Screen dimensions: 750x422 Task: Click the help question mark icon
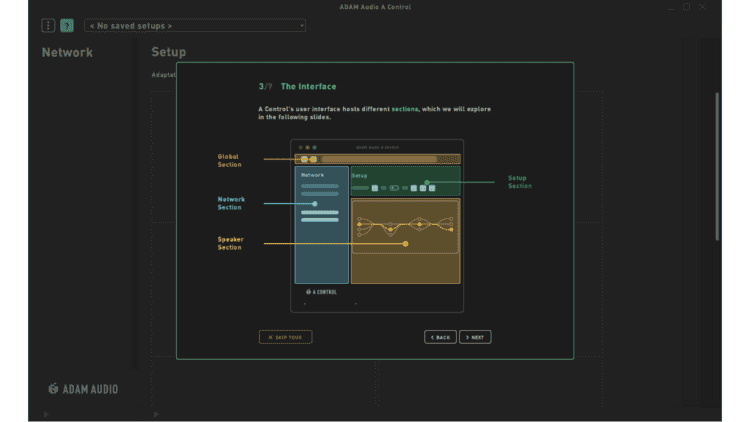point(67,25)
